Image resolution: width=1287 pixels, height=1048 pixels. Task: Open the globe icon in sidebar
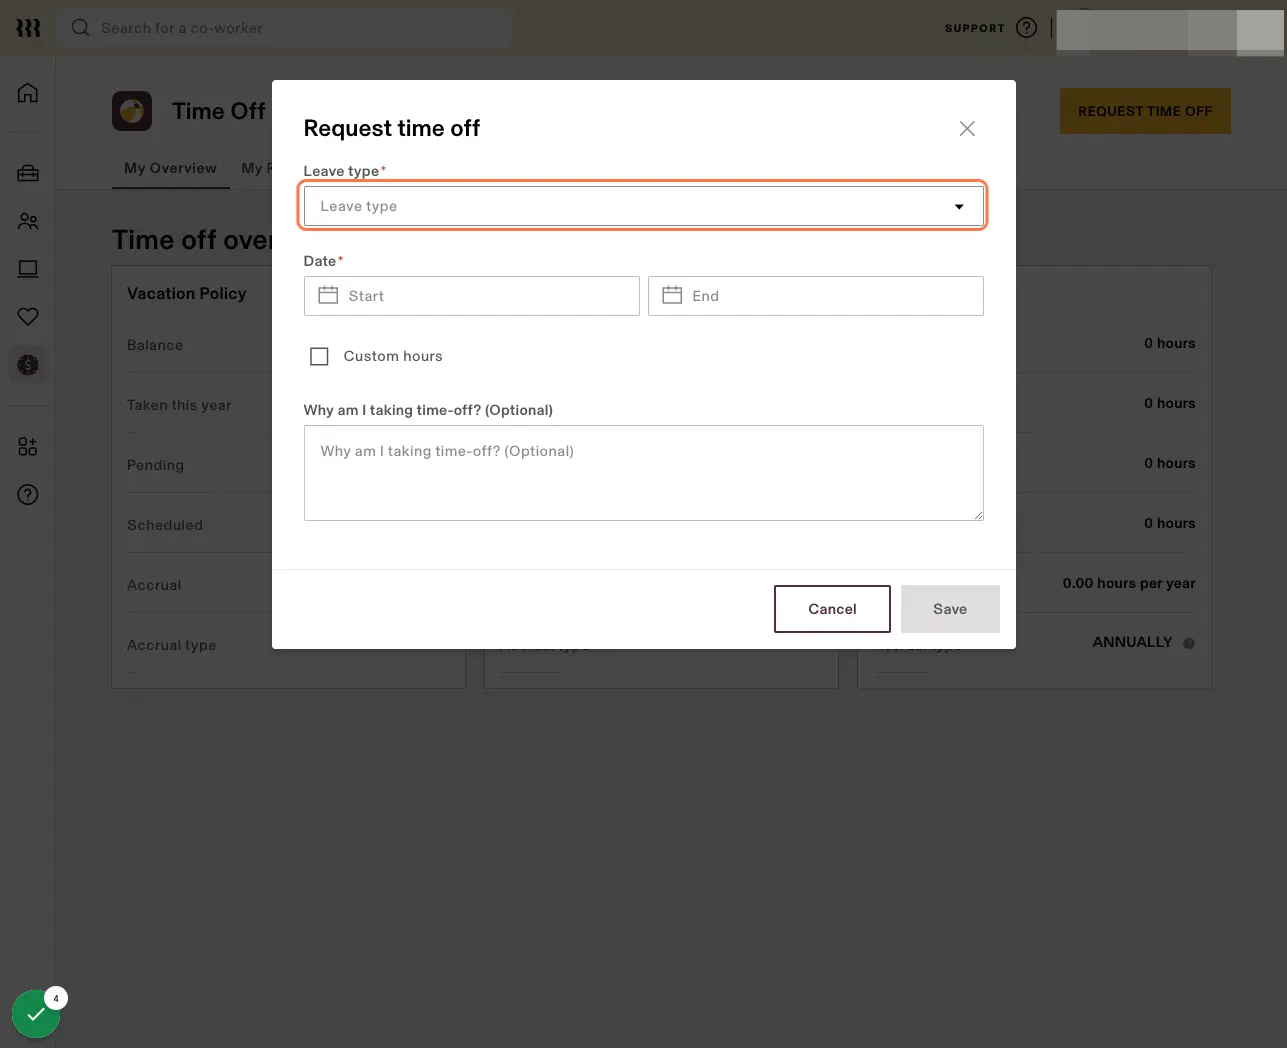coord(28,365)
